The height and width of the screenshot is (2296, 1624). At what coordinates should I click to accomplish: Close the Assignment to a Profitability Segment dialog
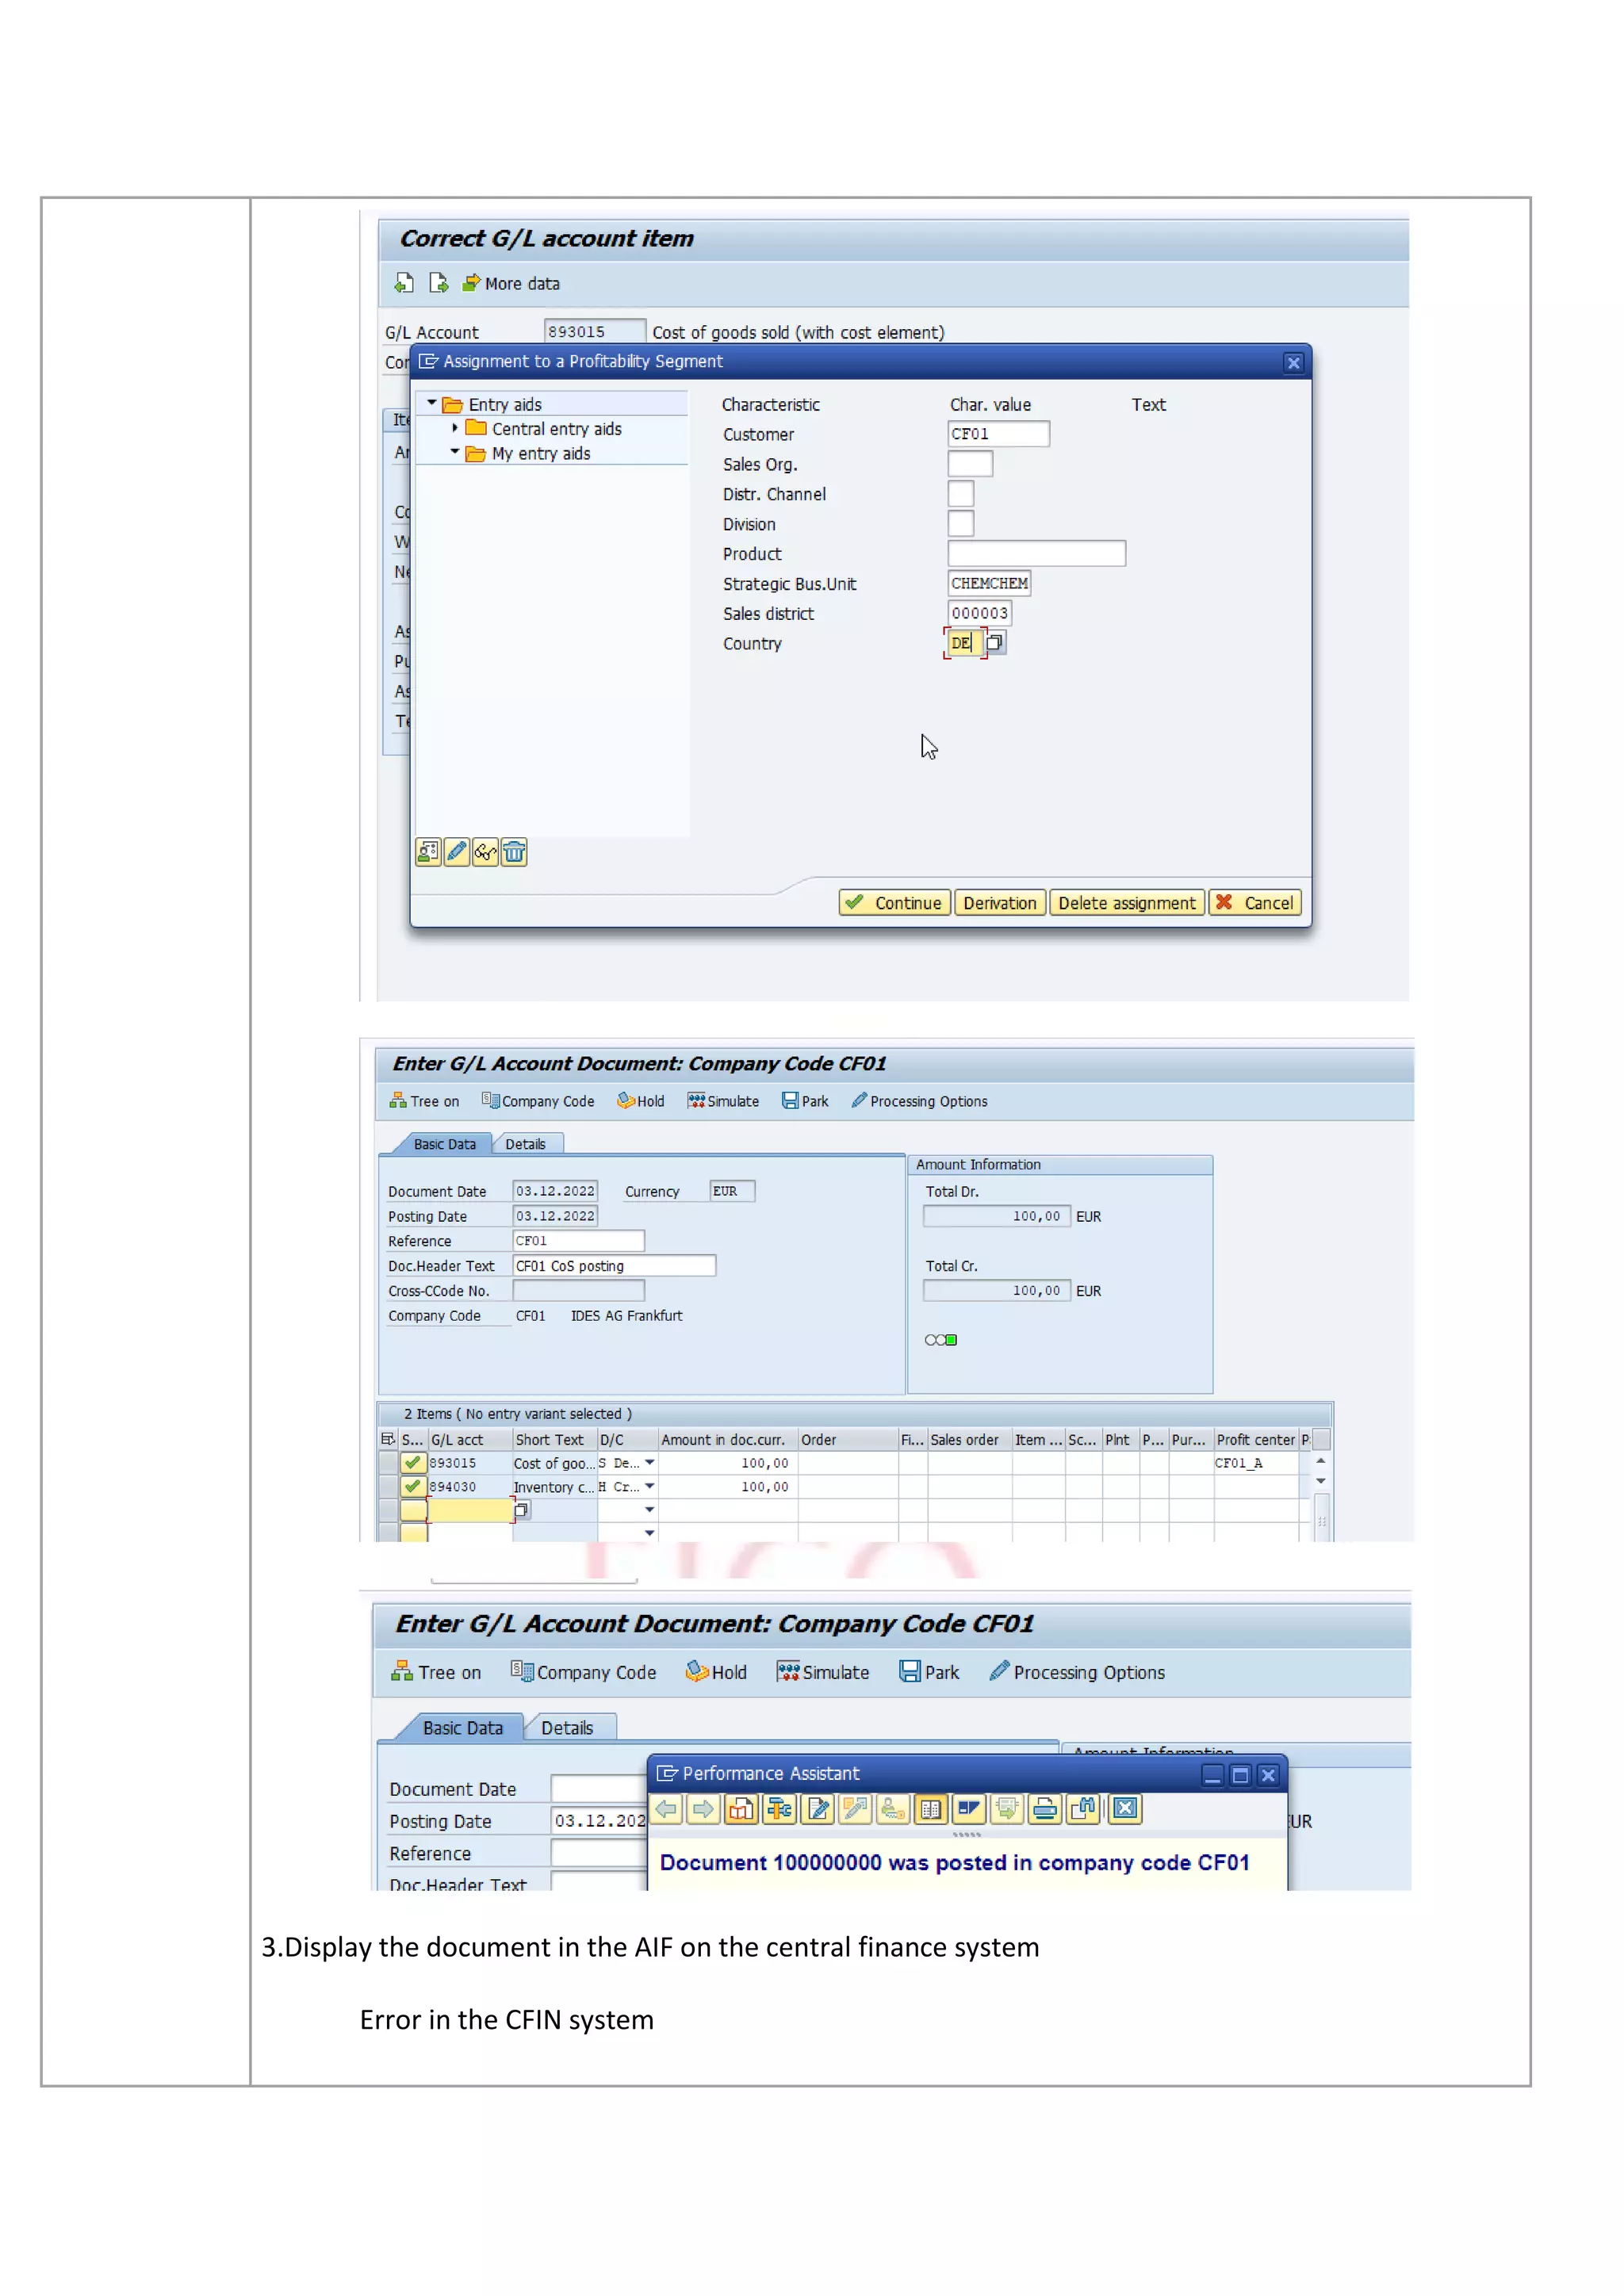click(x=1293, y=363)
